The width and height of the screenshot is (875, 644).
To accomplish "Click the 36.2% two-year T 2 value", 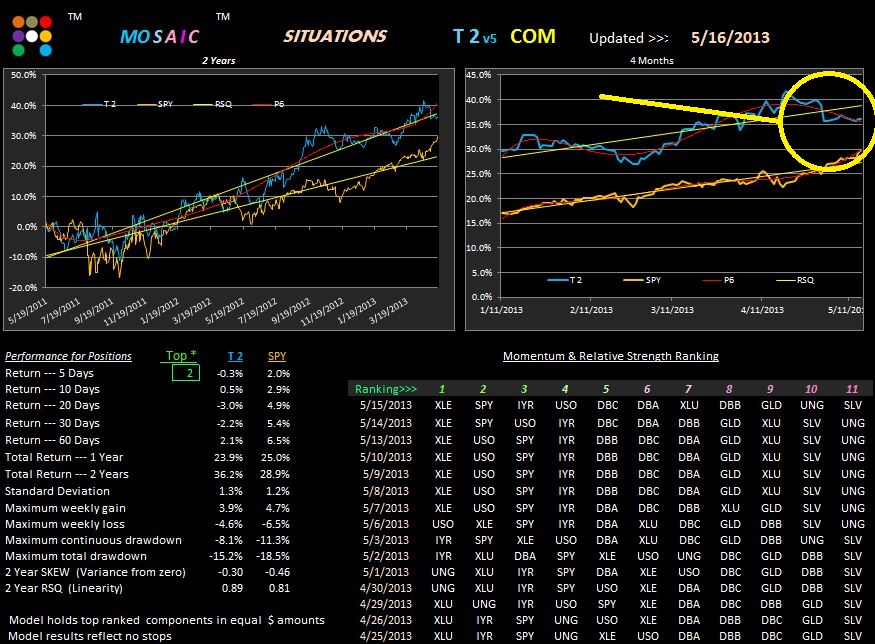I will pyautogui.click(x=228, y=474).
